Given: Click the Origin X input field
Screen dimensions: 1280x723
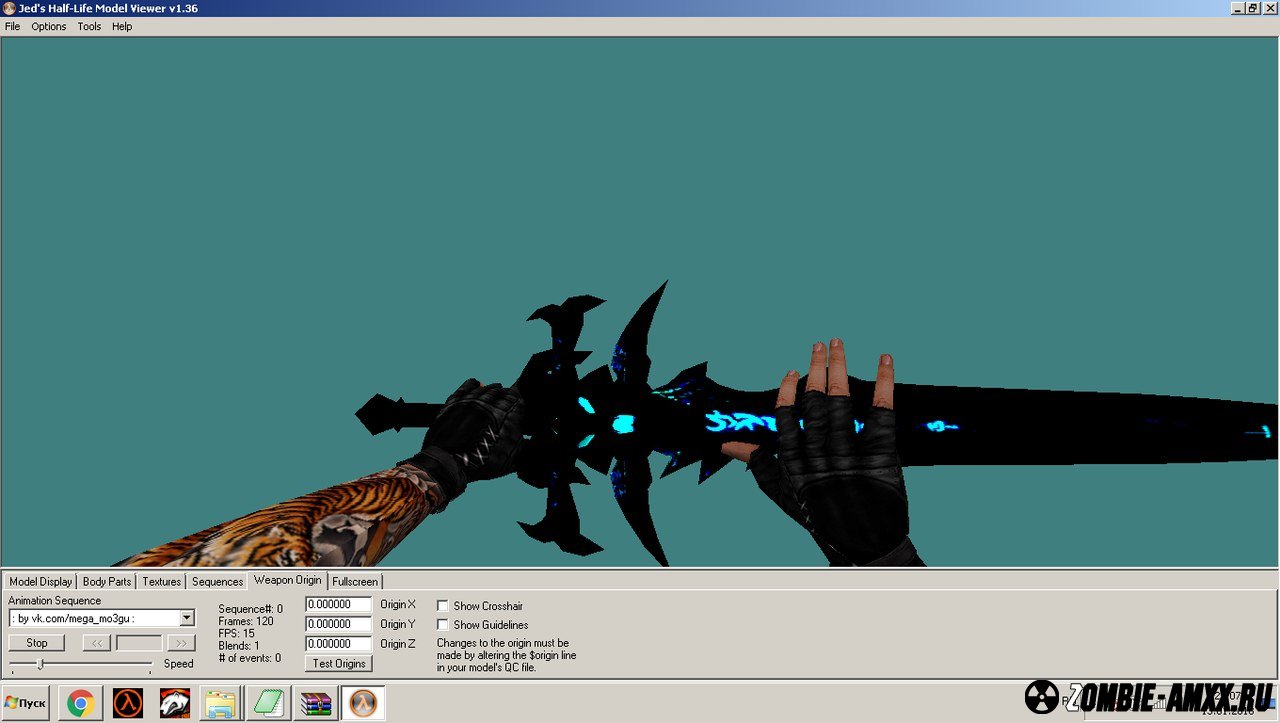Looking at the screenshot, I should pos(338,605).
